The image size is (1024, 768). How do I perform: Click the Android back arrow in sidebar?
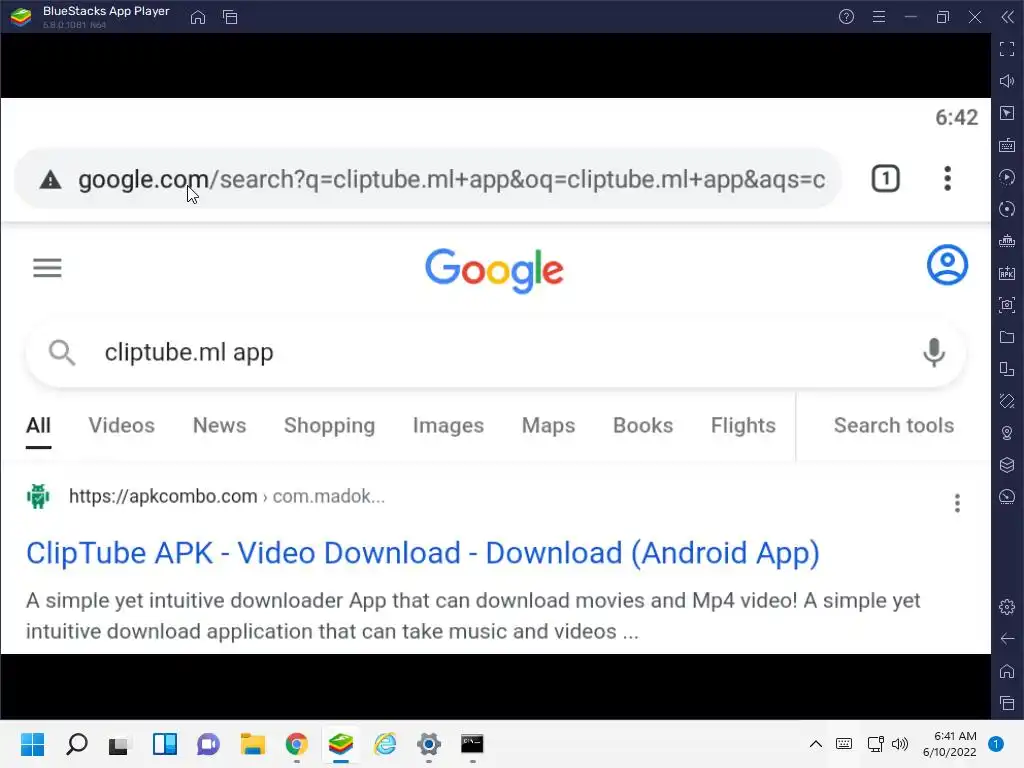(x=1007, y=639)
